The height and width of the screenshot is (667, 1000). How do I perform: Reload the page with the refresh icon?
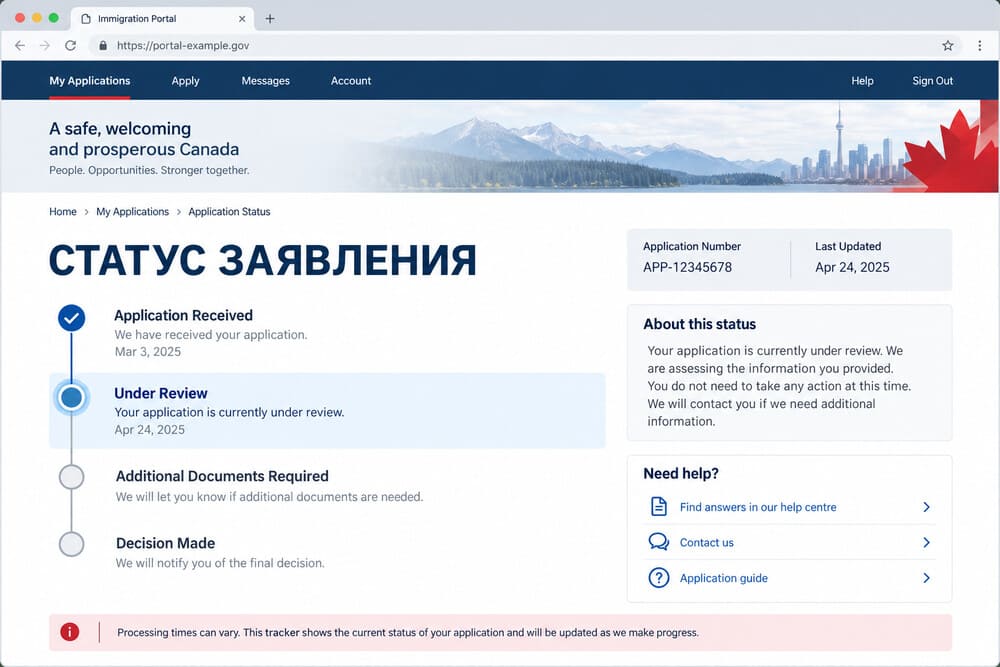[x=71, y=45]
